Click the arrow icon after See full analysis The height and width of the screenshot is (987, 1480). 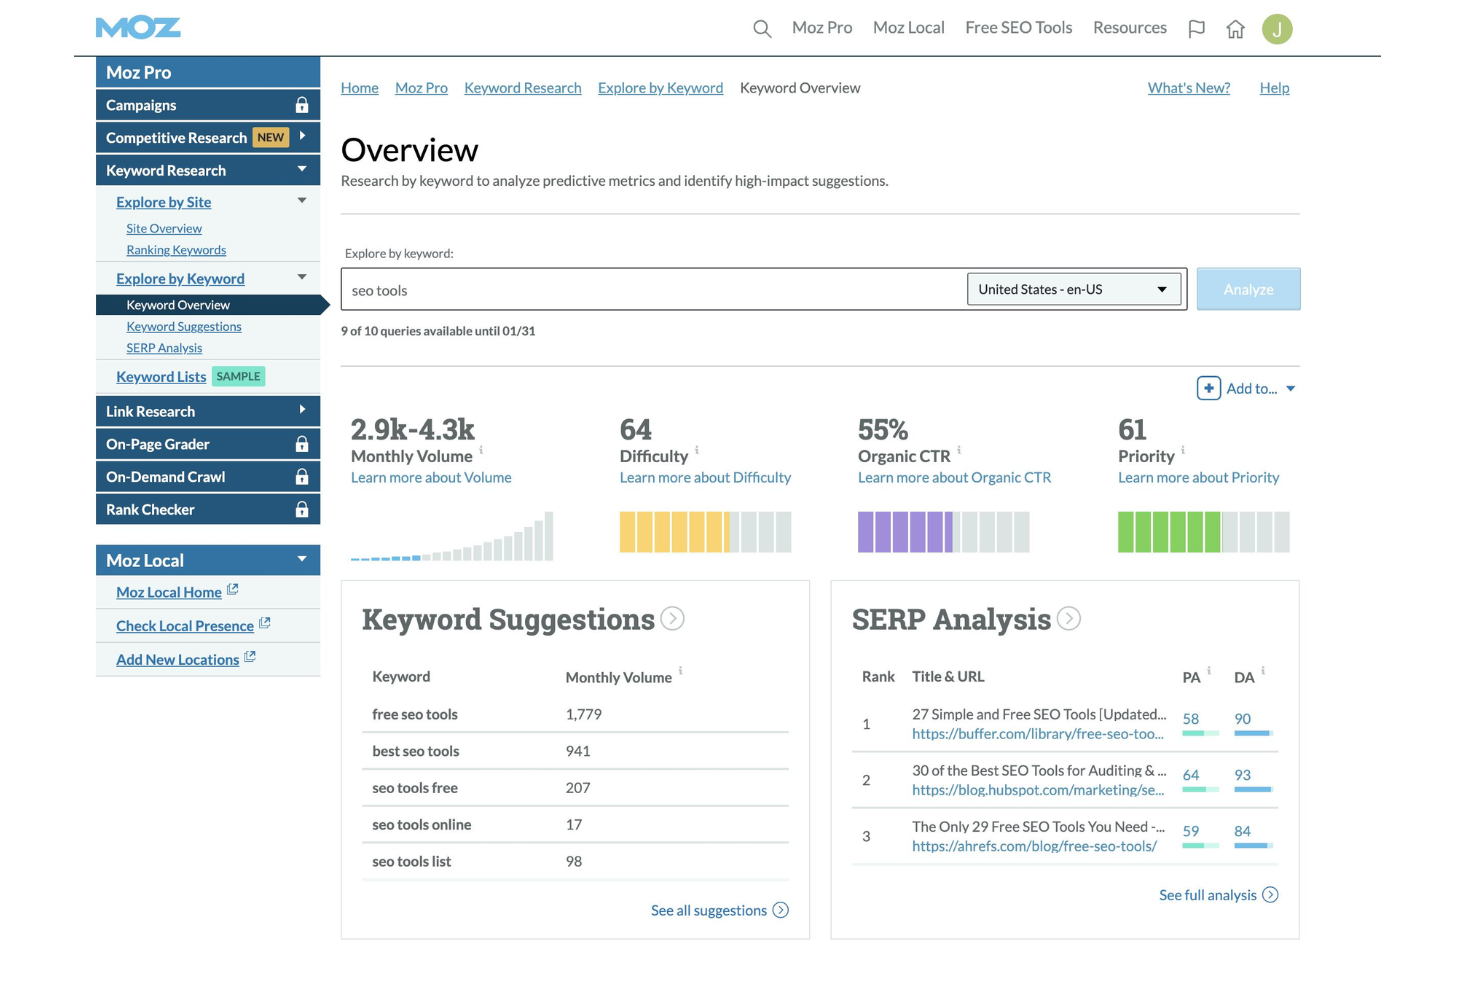(x=1270, y=895)
